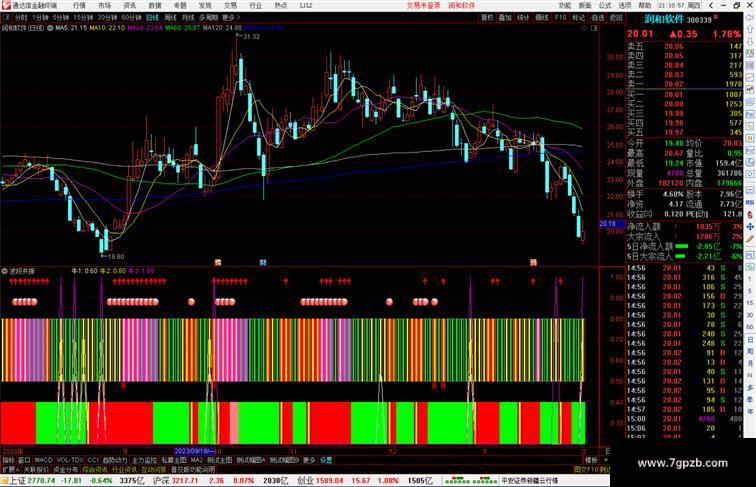This screenshot has width=756, height=487.
Task: Click the 日 period letter in sidebar
Action: click(750, 339)
